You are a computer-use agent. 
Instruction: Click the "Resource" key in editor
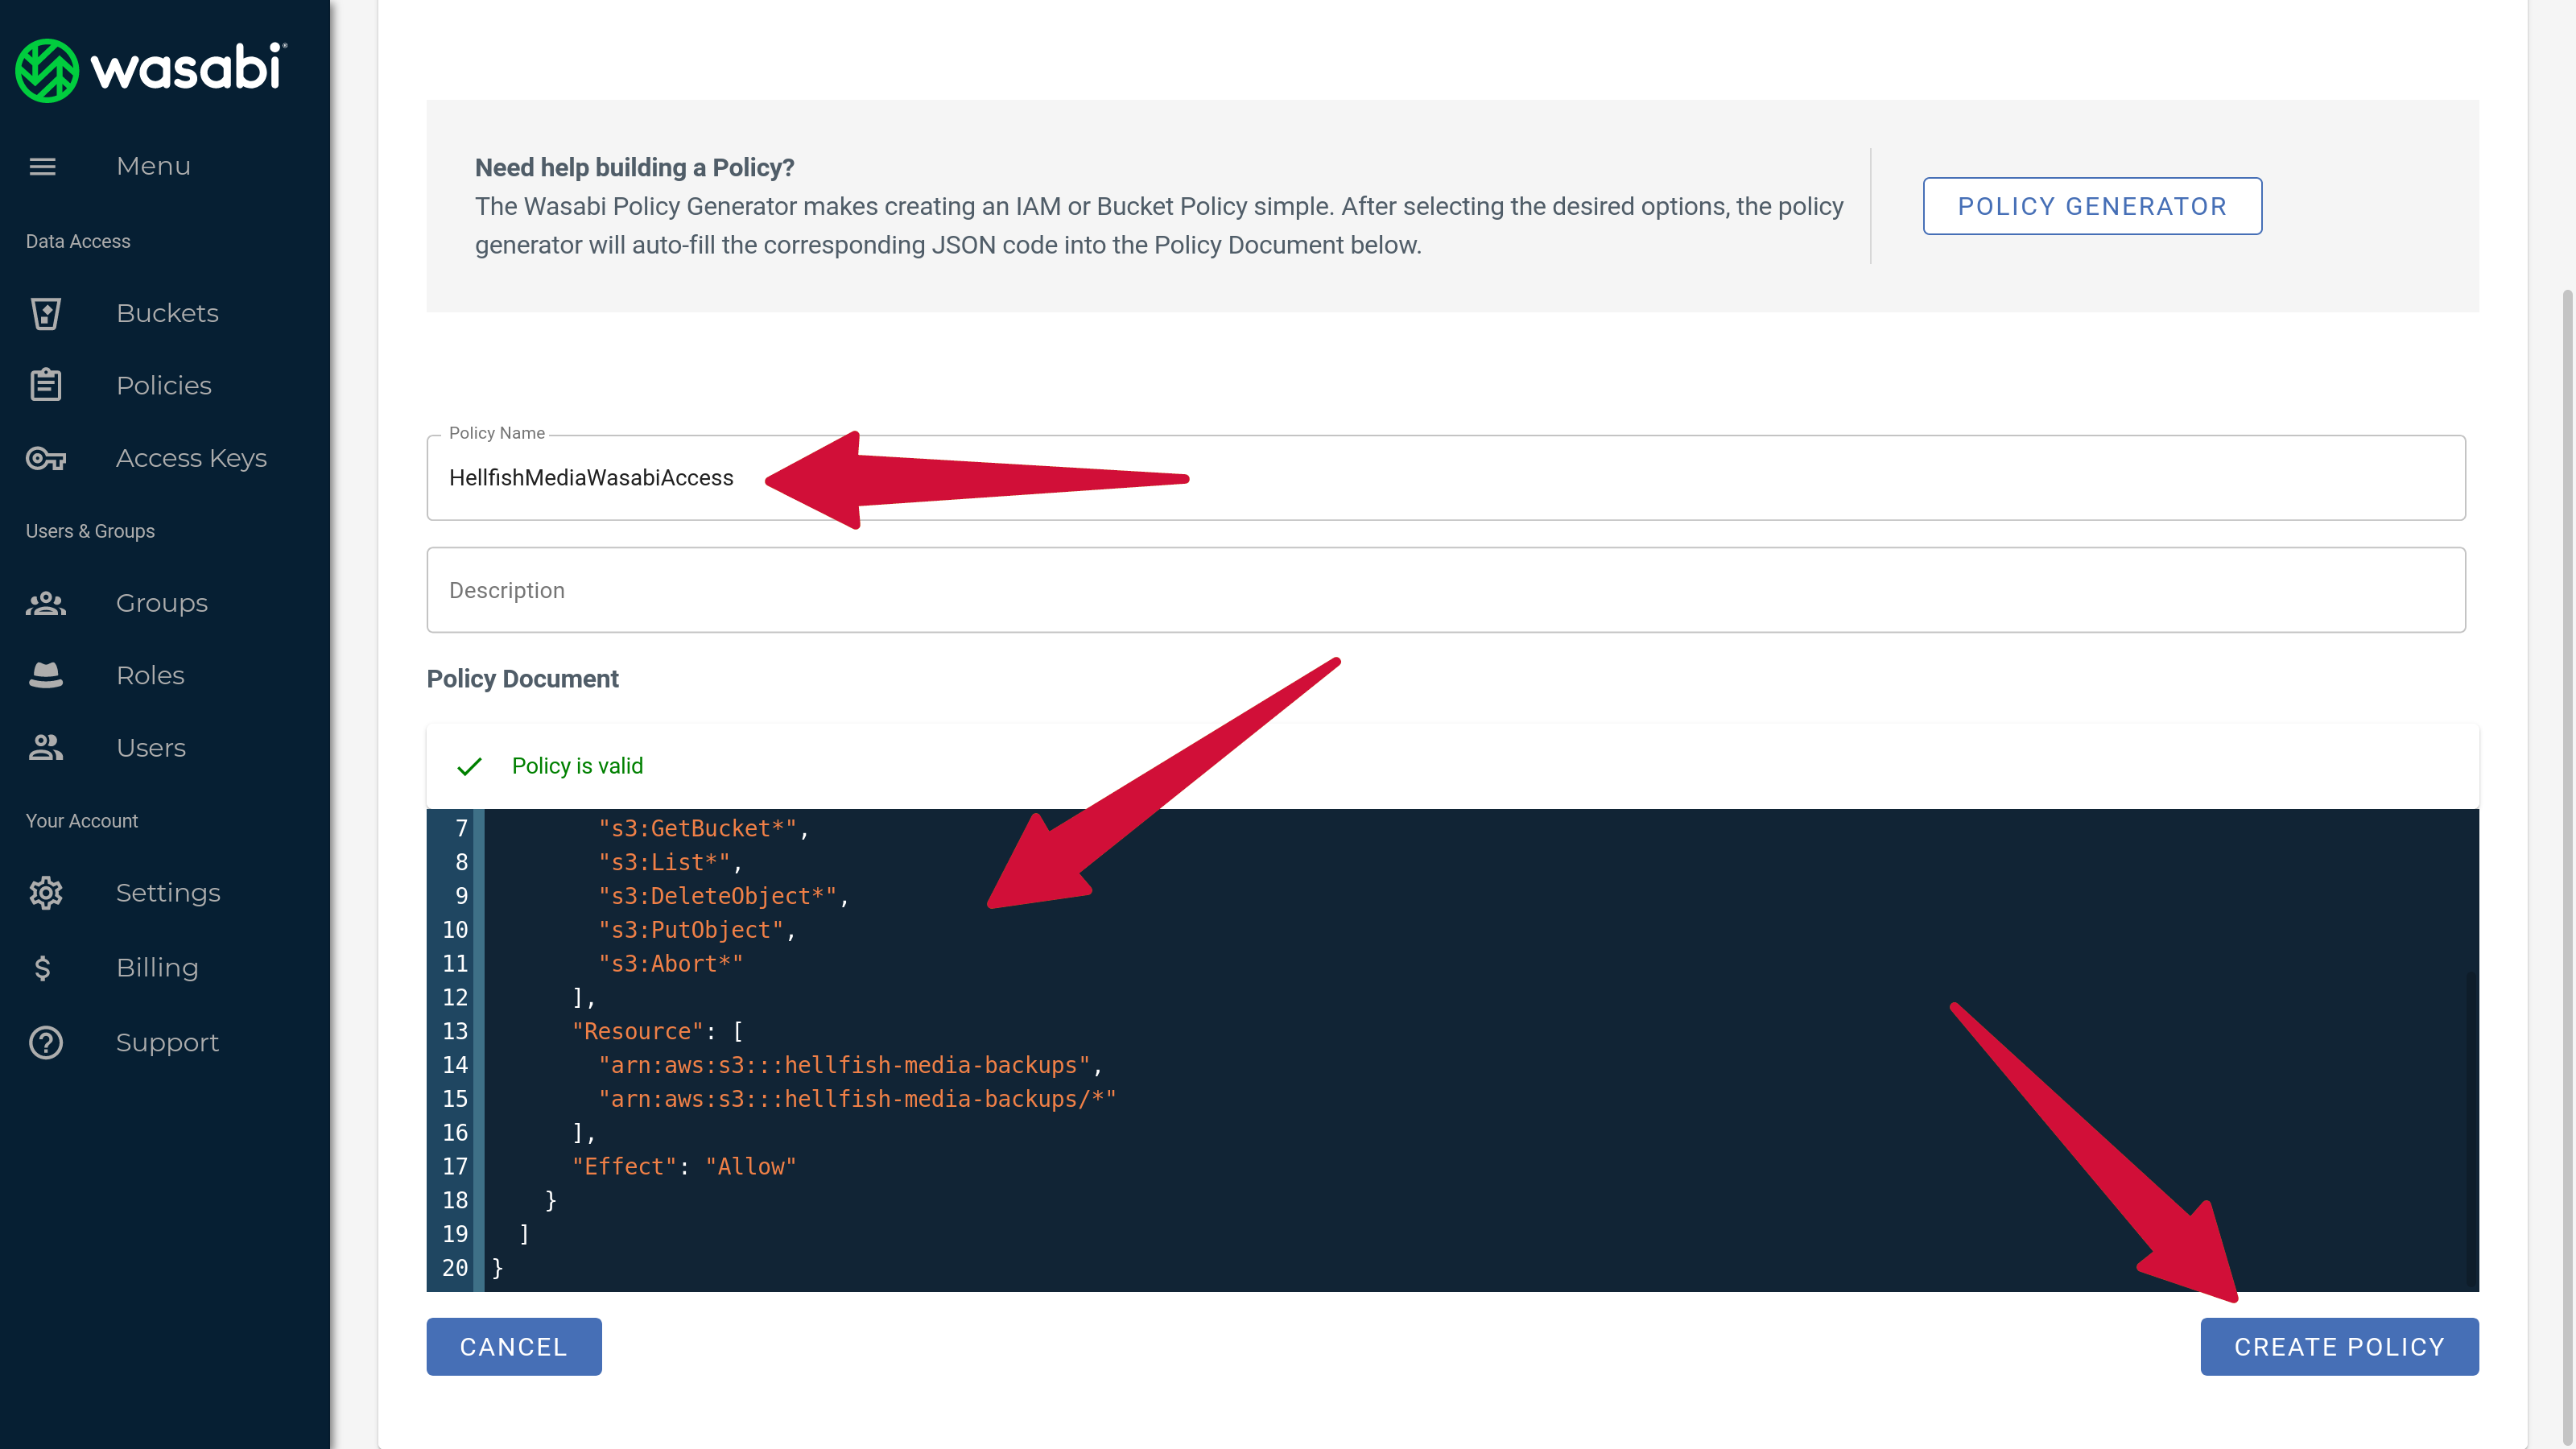[x=637, y=1031]
